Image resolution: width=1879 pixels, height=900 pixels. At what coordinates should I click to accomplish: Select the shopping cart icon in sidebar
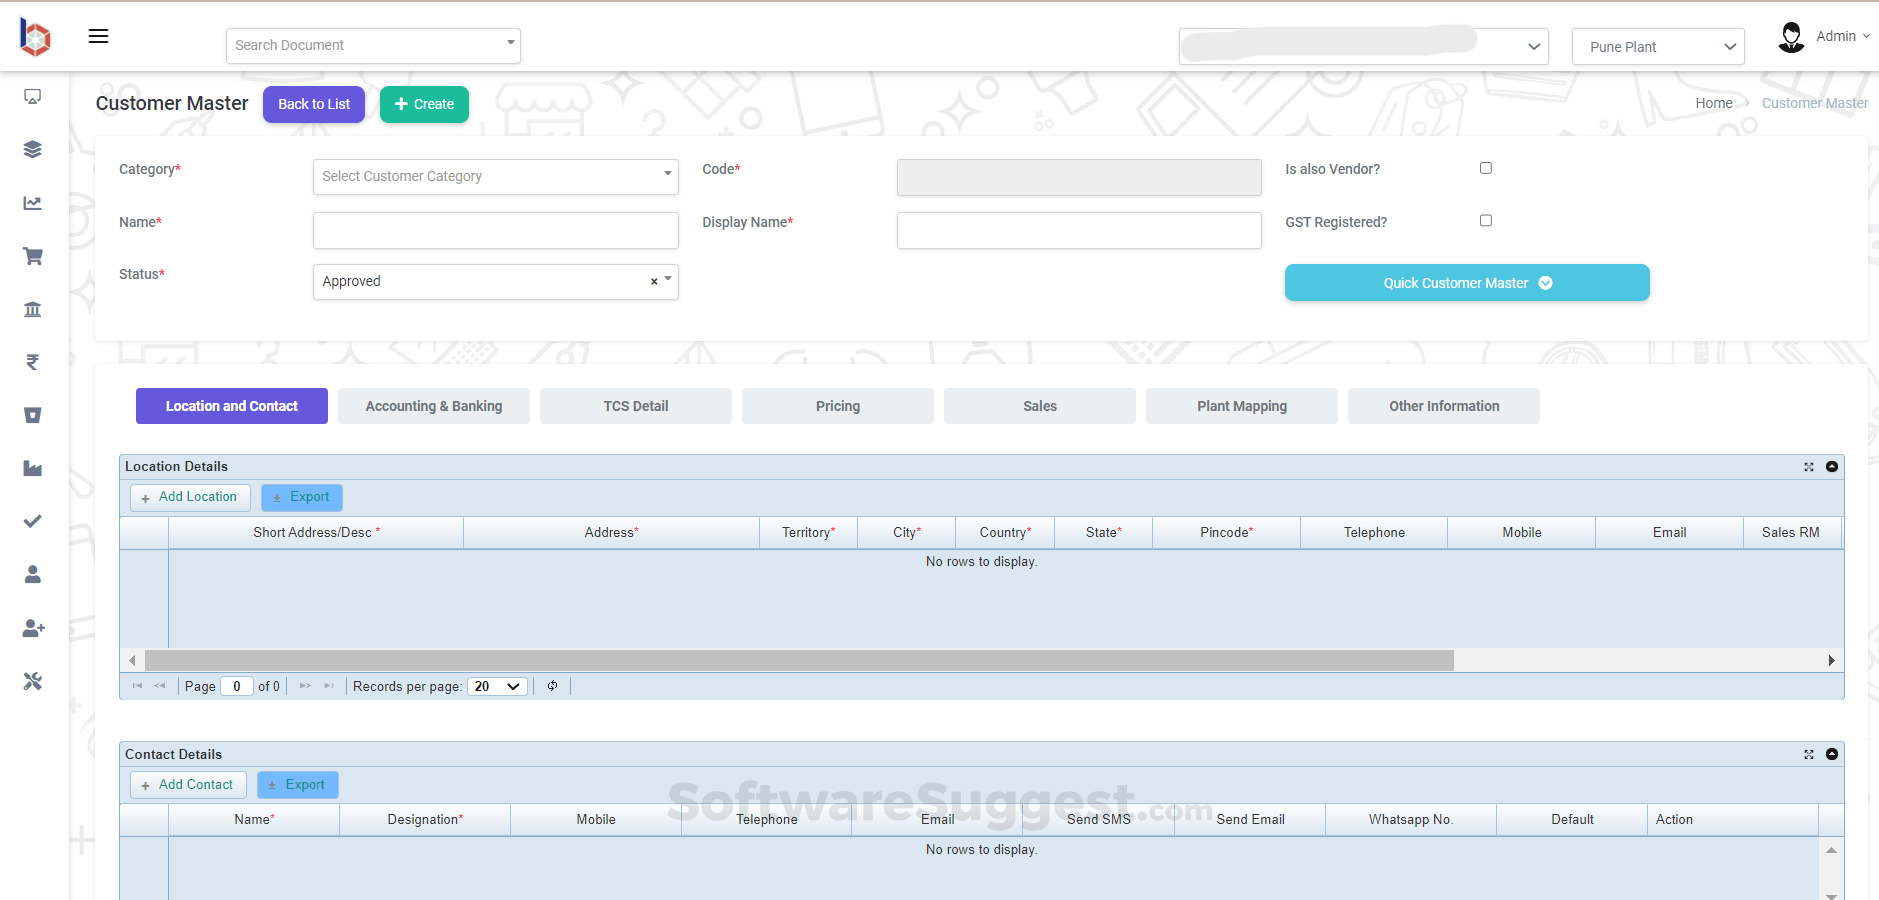click(32, 256)
